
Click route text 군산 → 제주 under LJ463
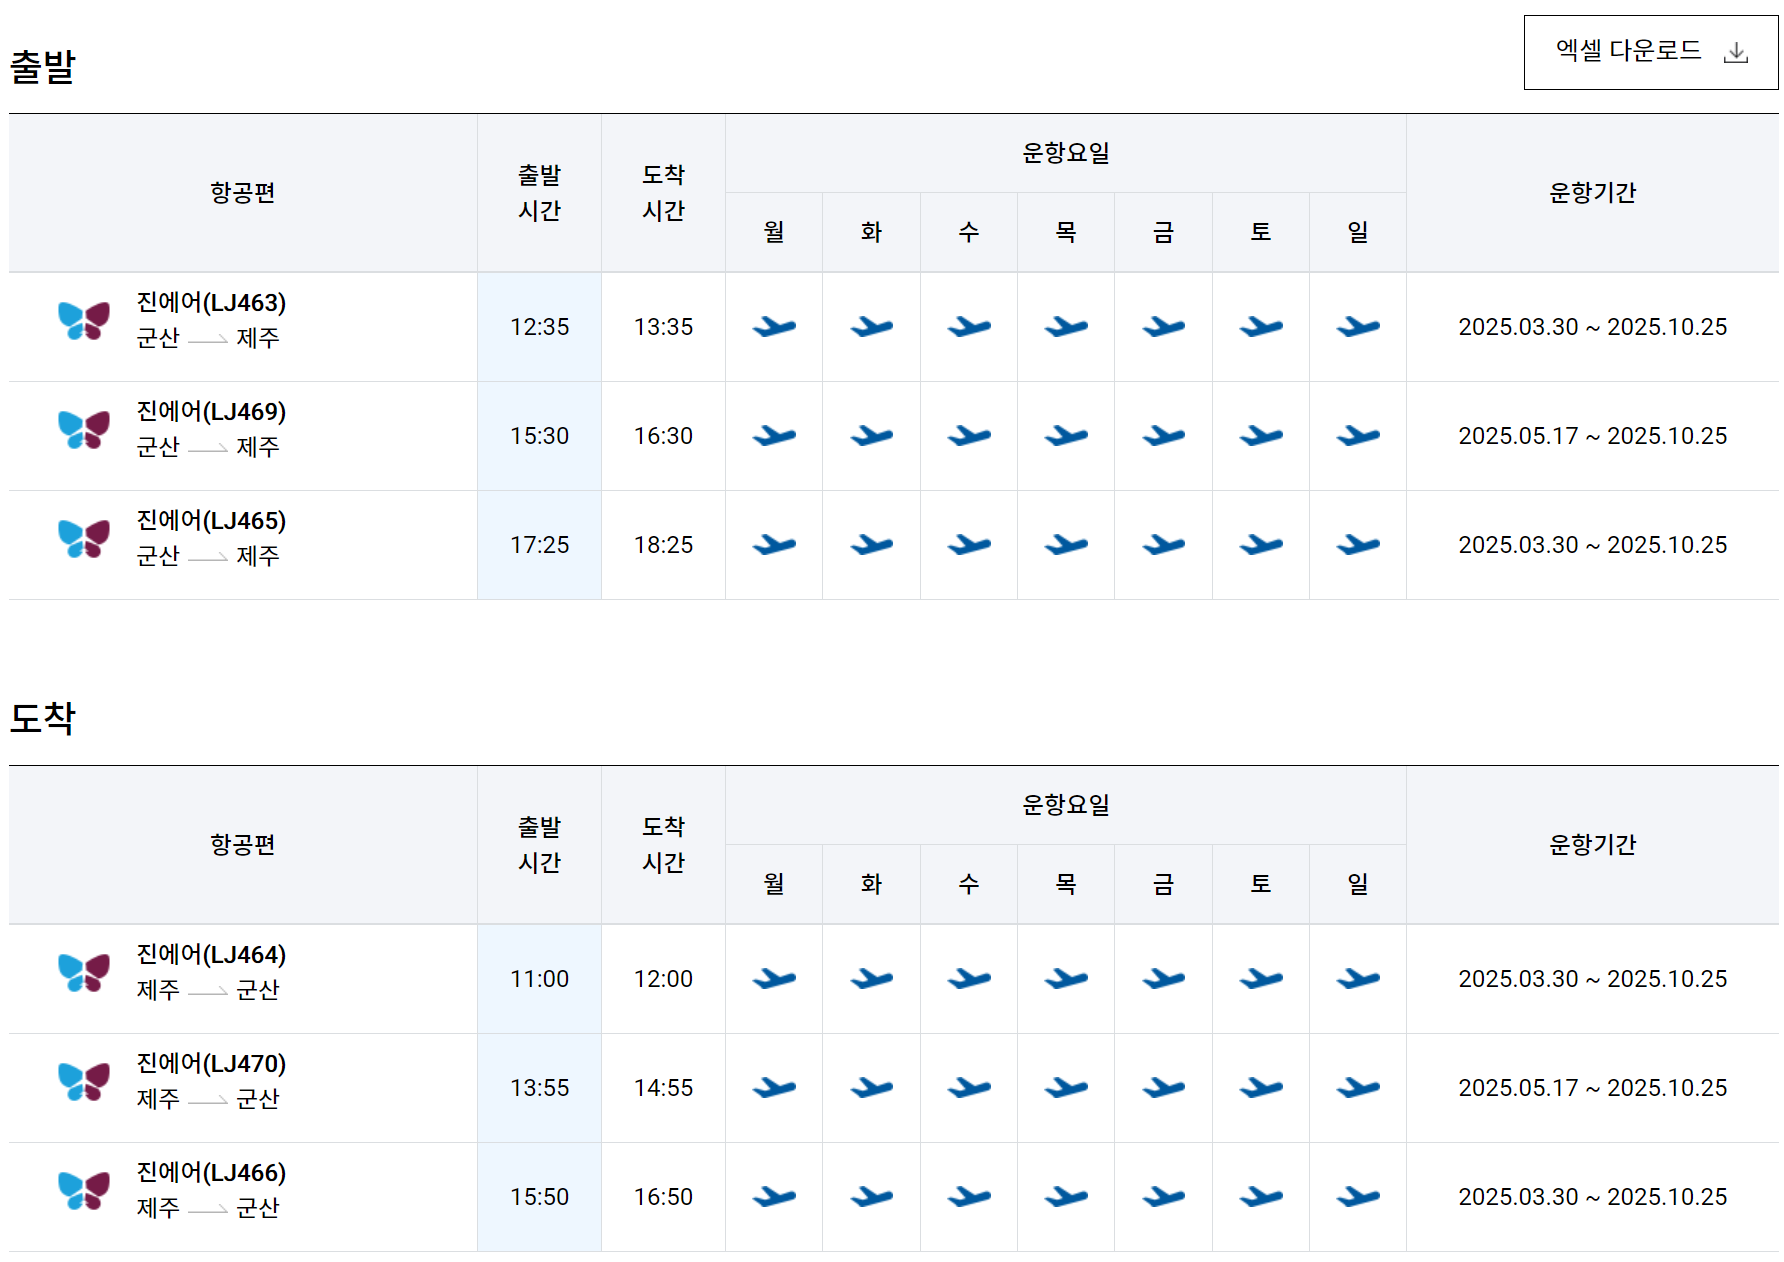[208, 338]
